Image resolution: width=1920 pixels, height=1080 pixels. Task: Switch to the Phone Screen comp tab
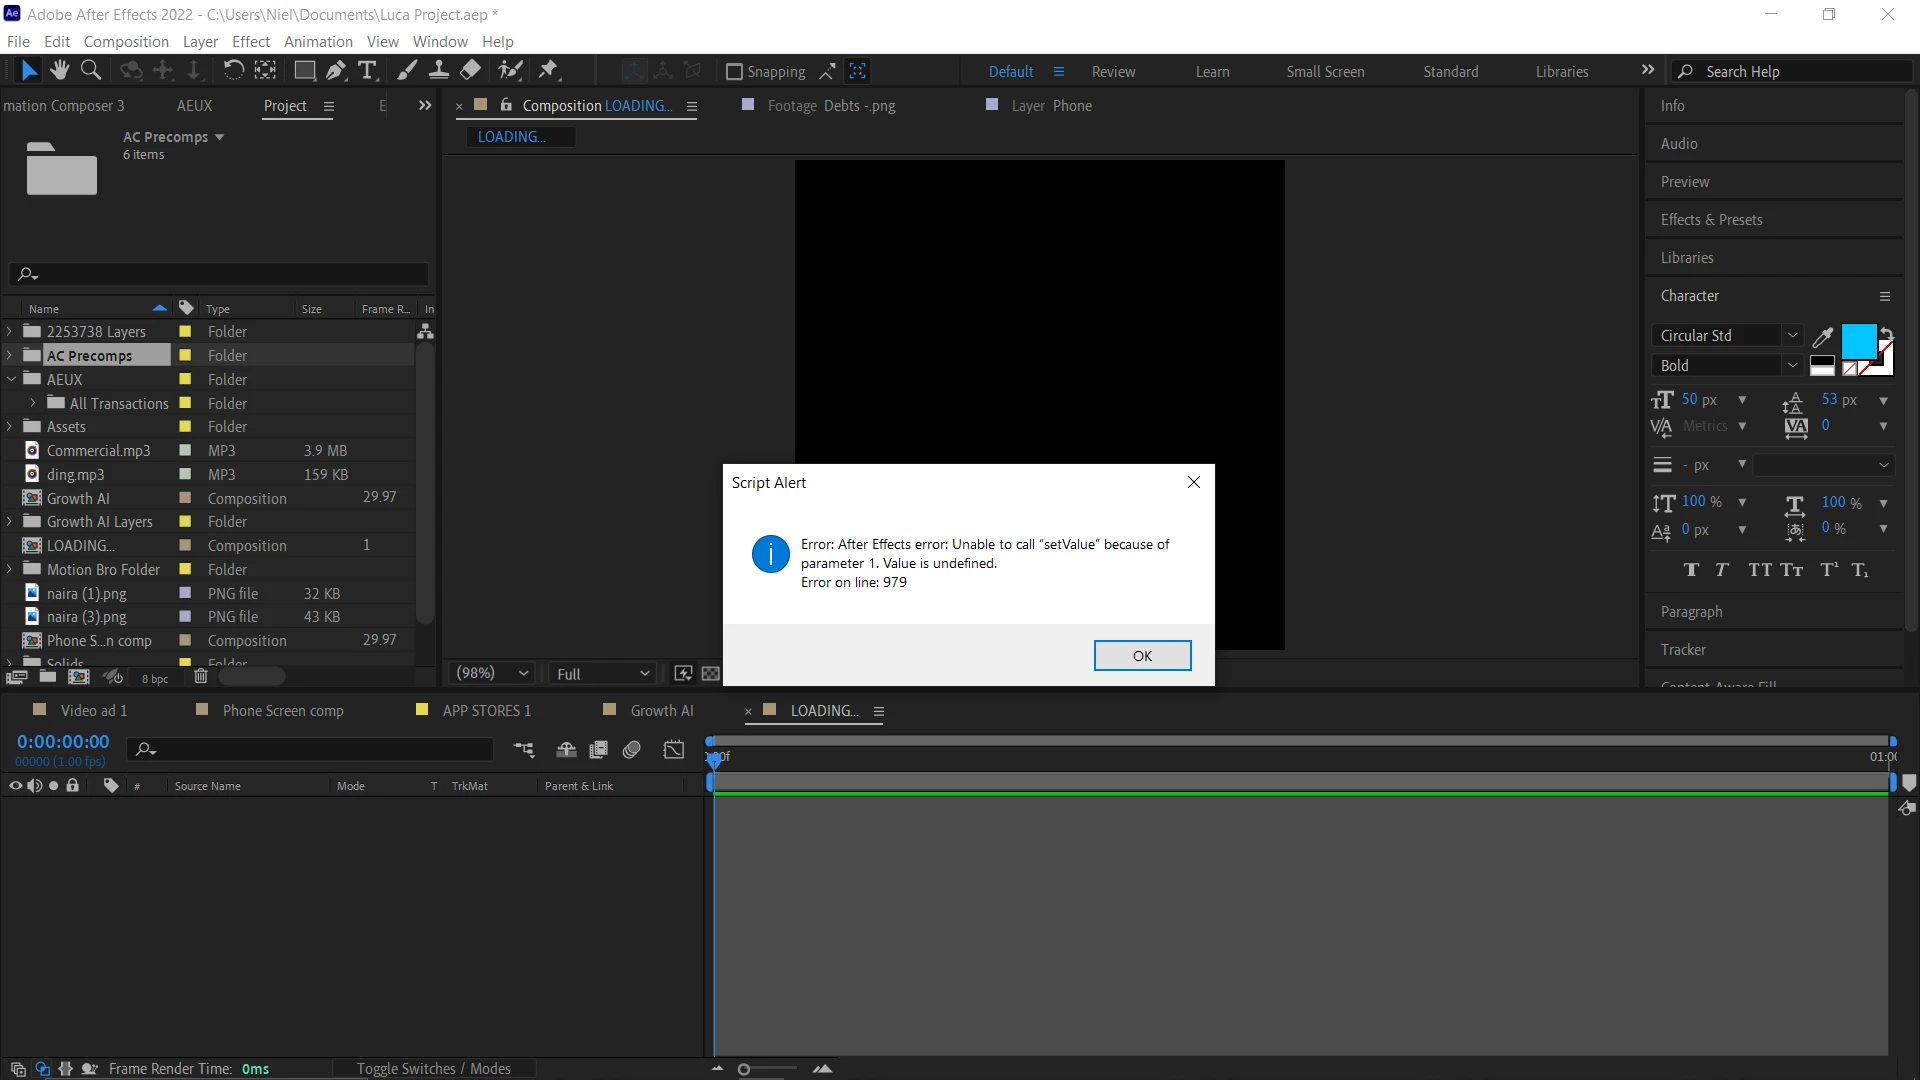tap(283, 711)
